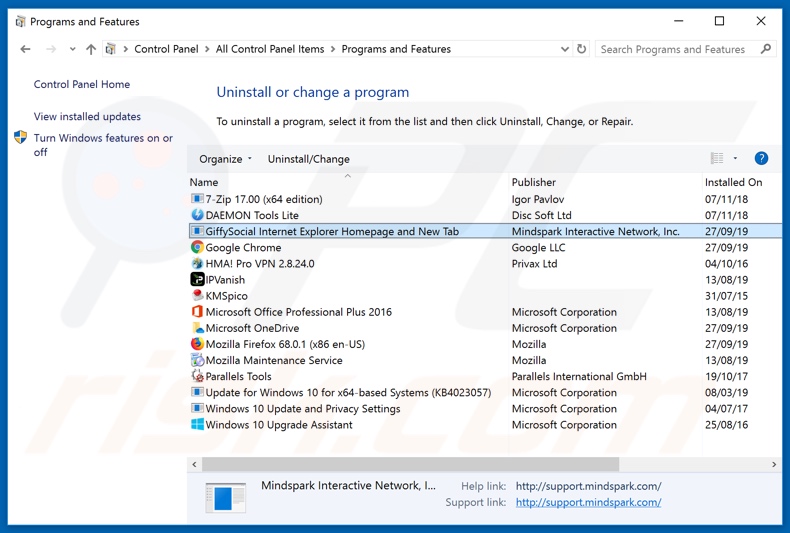Click the KMSpico program icon
Viewport: 790px width, 533px height.
197,296
